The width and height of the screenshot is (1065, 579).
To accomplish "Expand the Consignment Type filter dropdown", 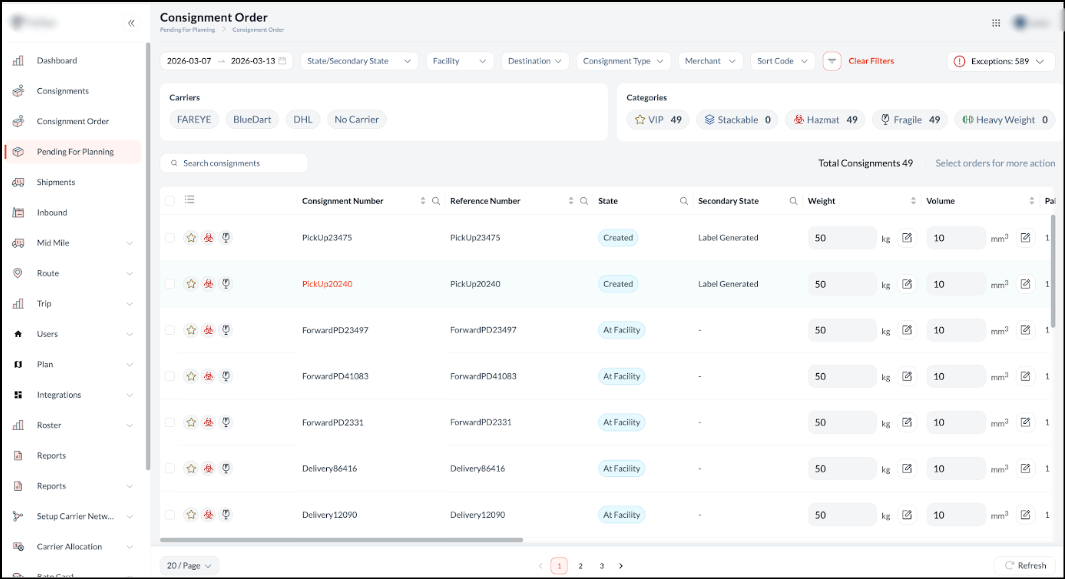I will (623, 61).
